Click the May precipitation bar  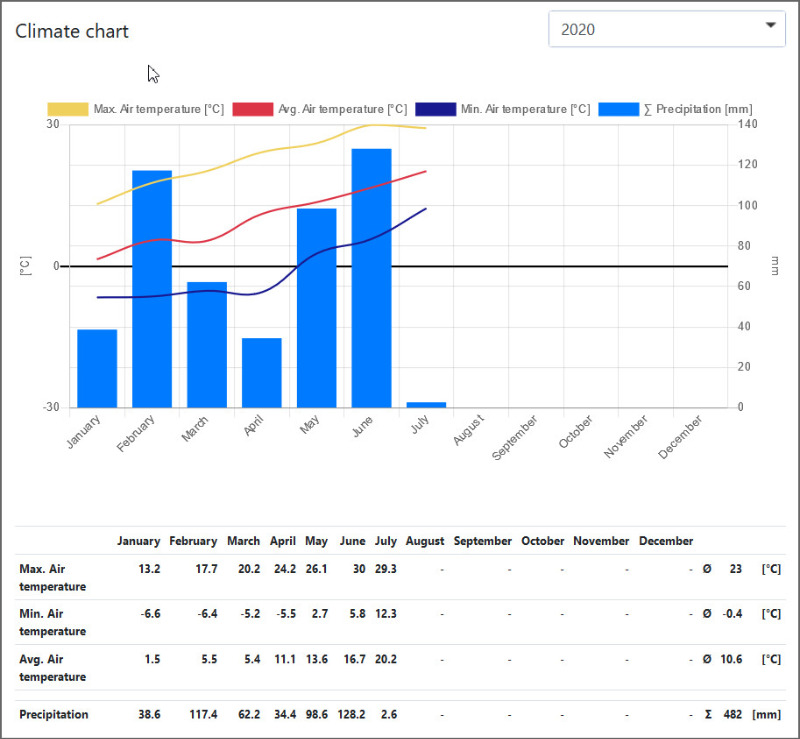point(316,308)
